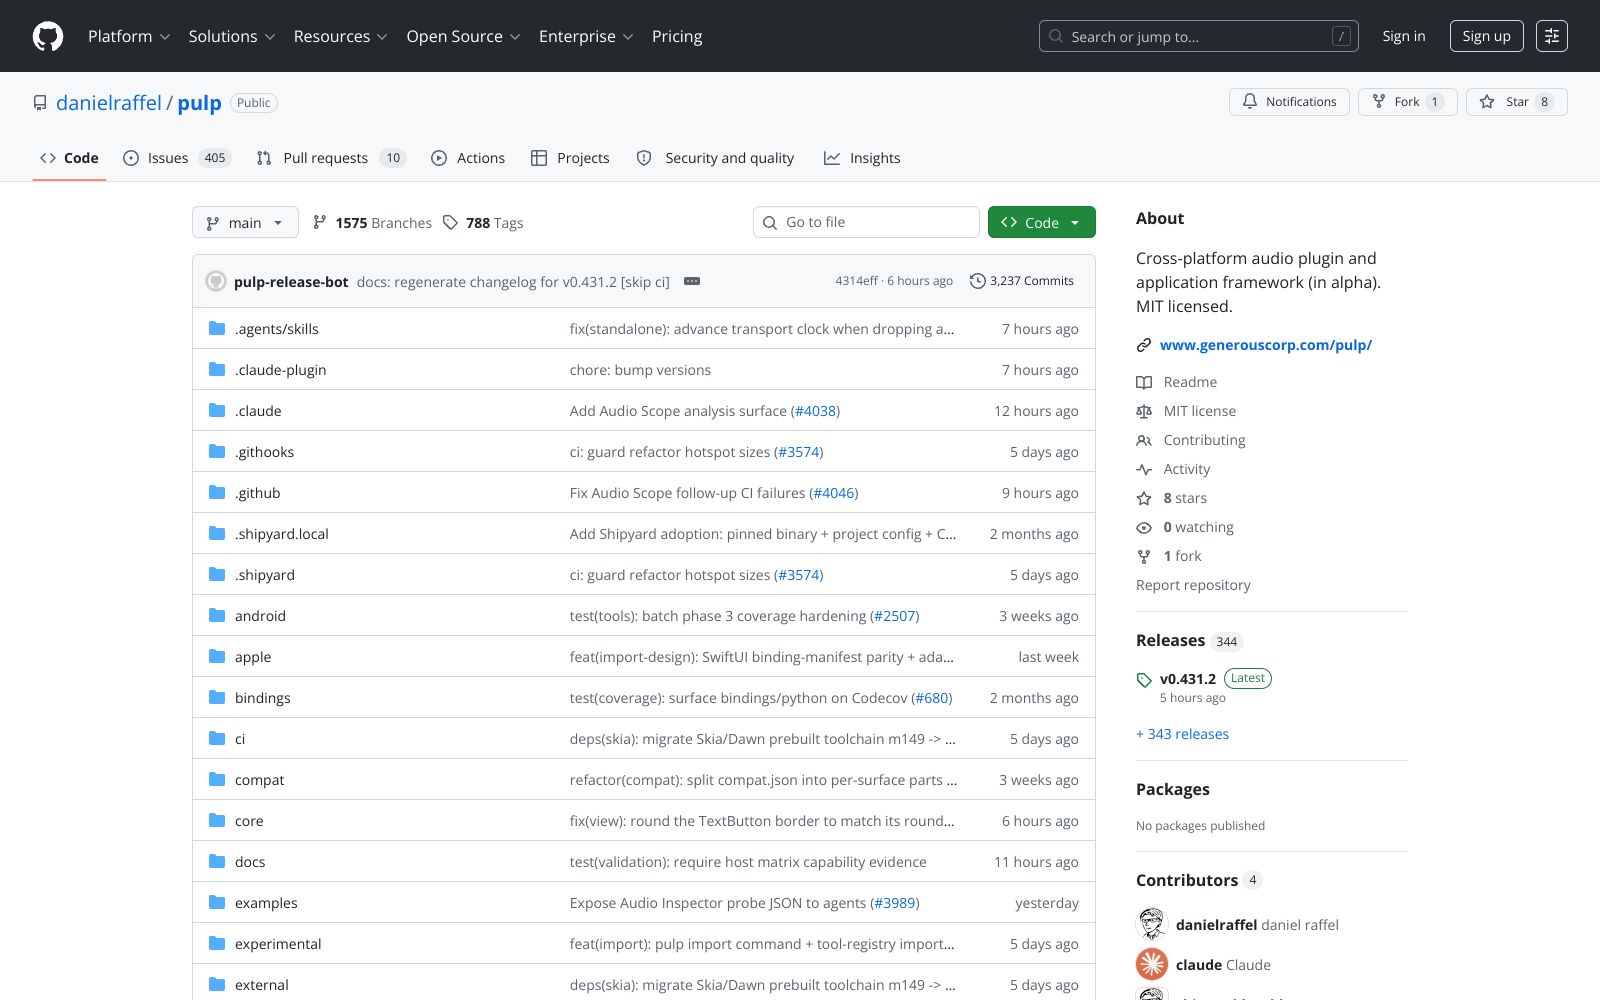Image resolution: width=1600 pixels, height=1000 pixels.
Task: Open the danielraffel owner link
Action: pos(109,103)
